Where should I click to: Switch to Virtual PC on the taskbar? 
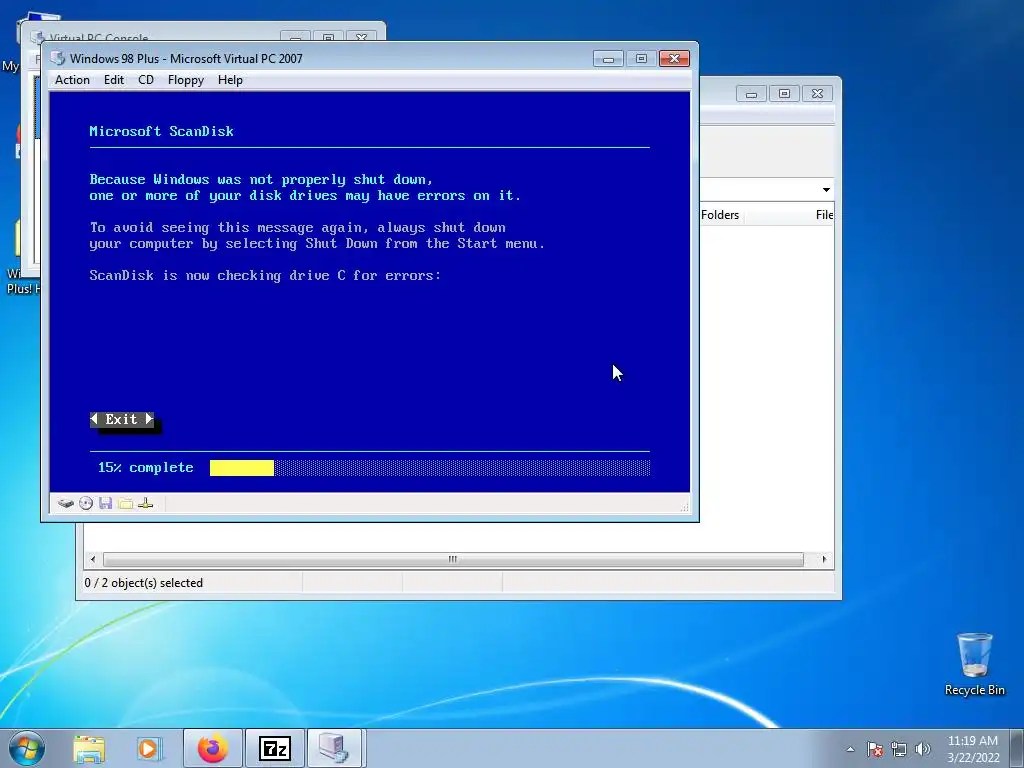336,748
